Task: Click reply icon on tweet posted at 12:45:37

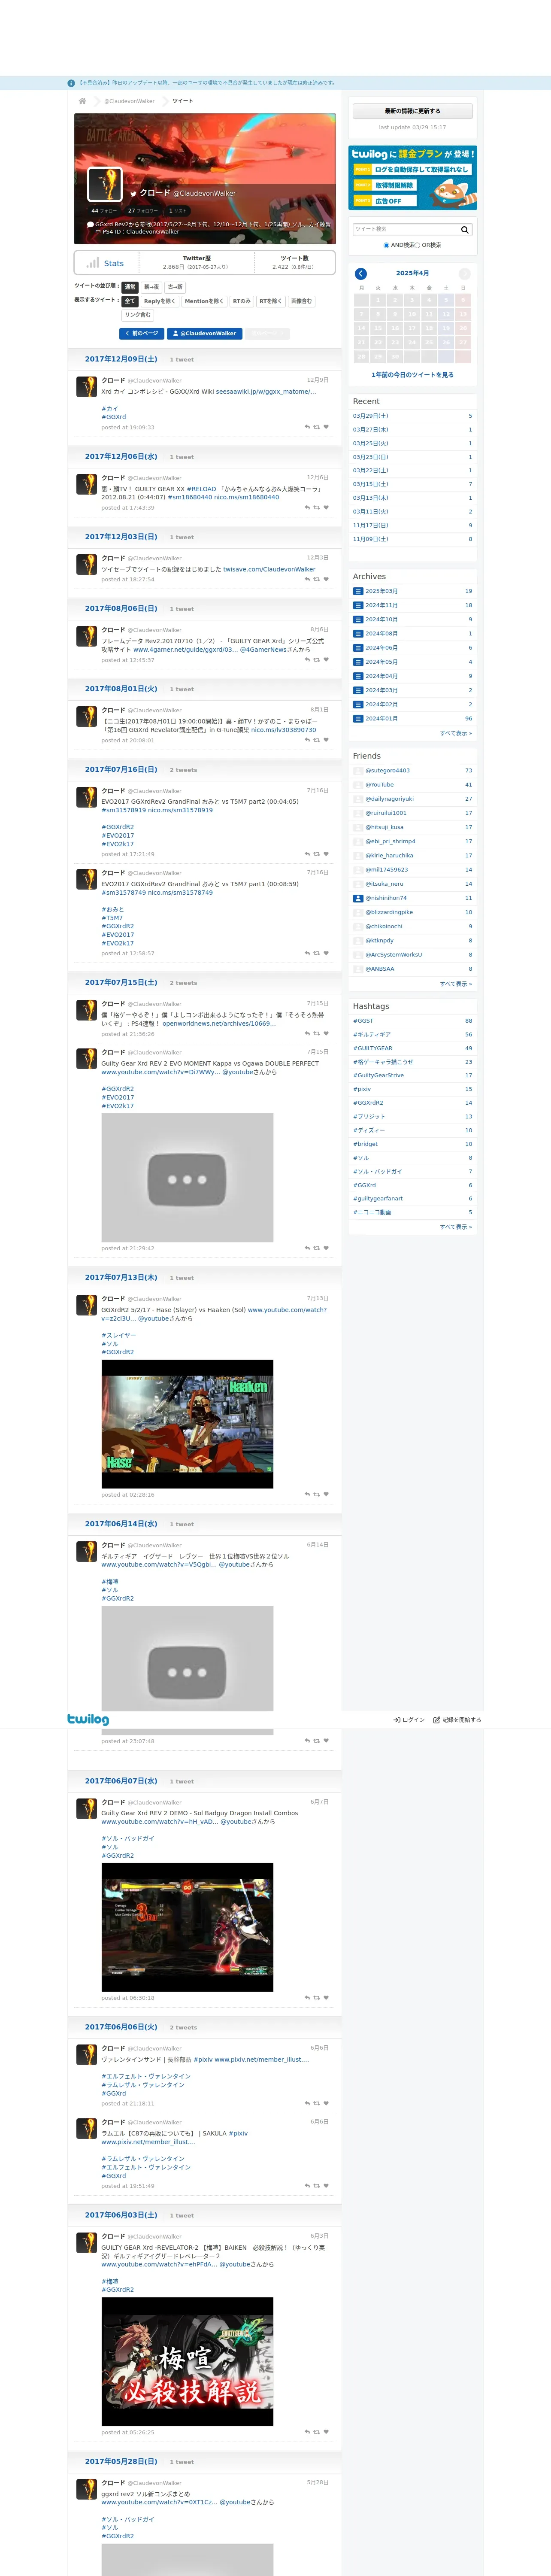Action: pyautogui.click(x=307, y=659)
